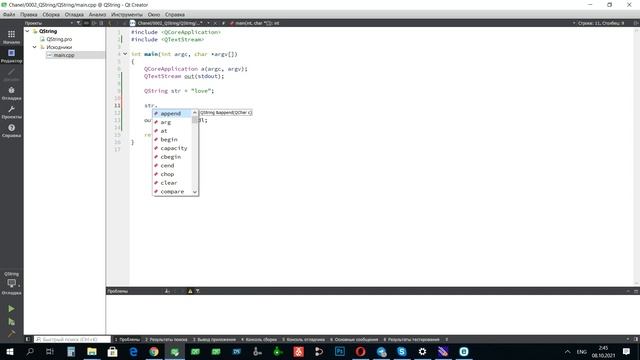Open the Welcome (Начало) mode

(x=11, y=37)
